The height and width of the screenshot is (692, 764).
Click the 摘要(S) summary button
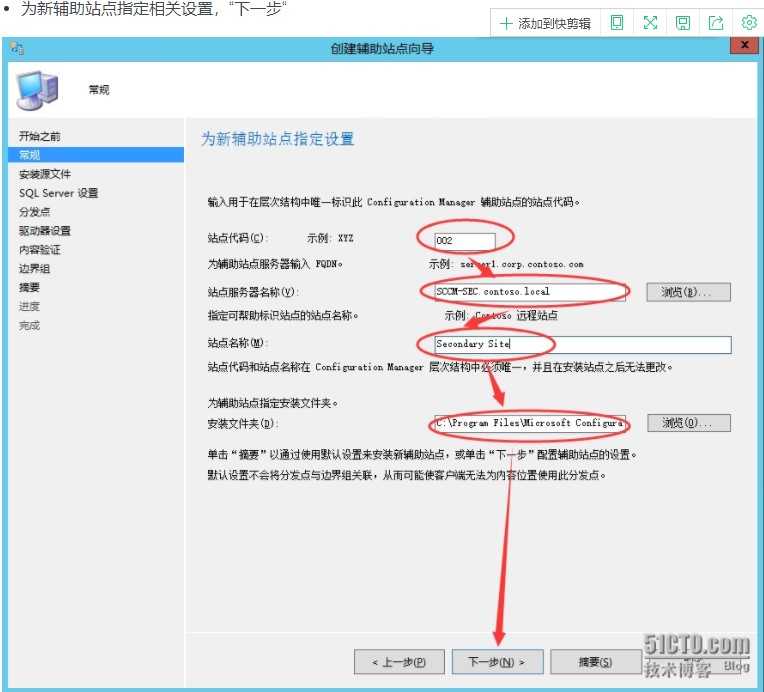tap(595, 662)
